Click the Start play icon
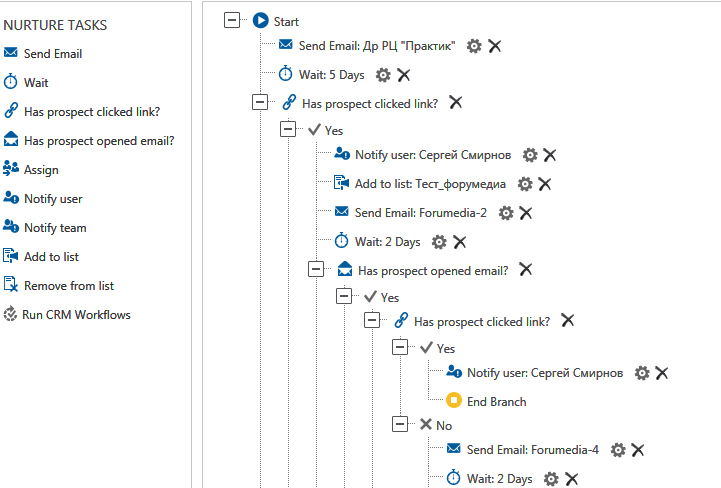 coord(261,20)
